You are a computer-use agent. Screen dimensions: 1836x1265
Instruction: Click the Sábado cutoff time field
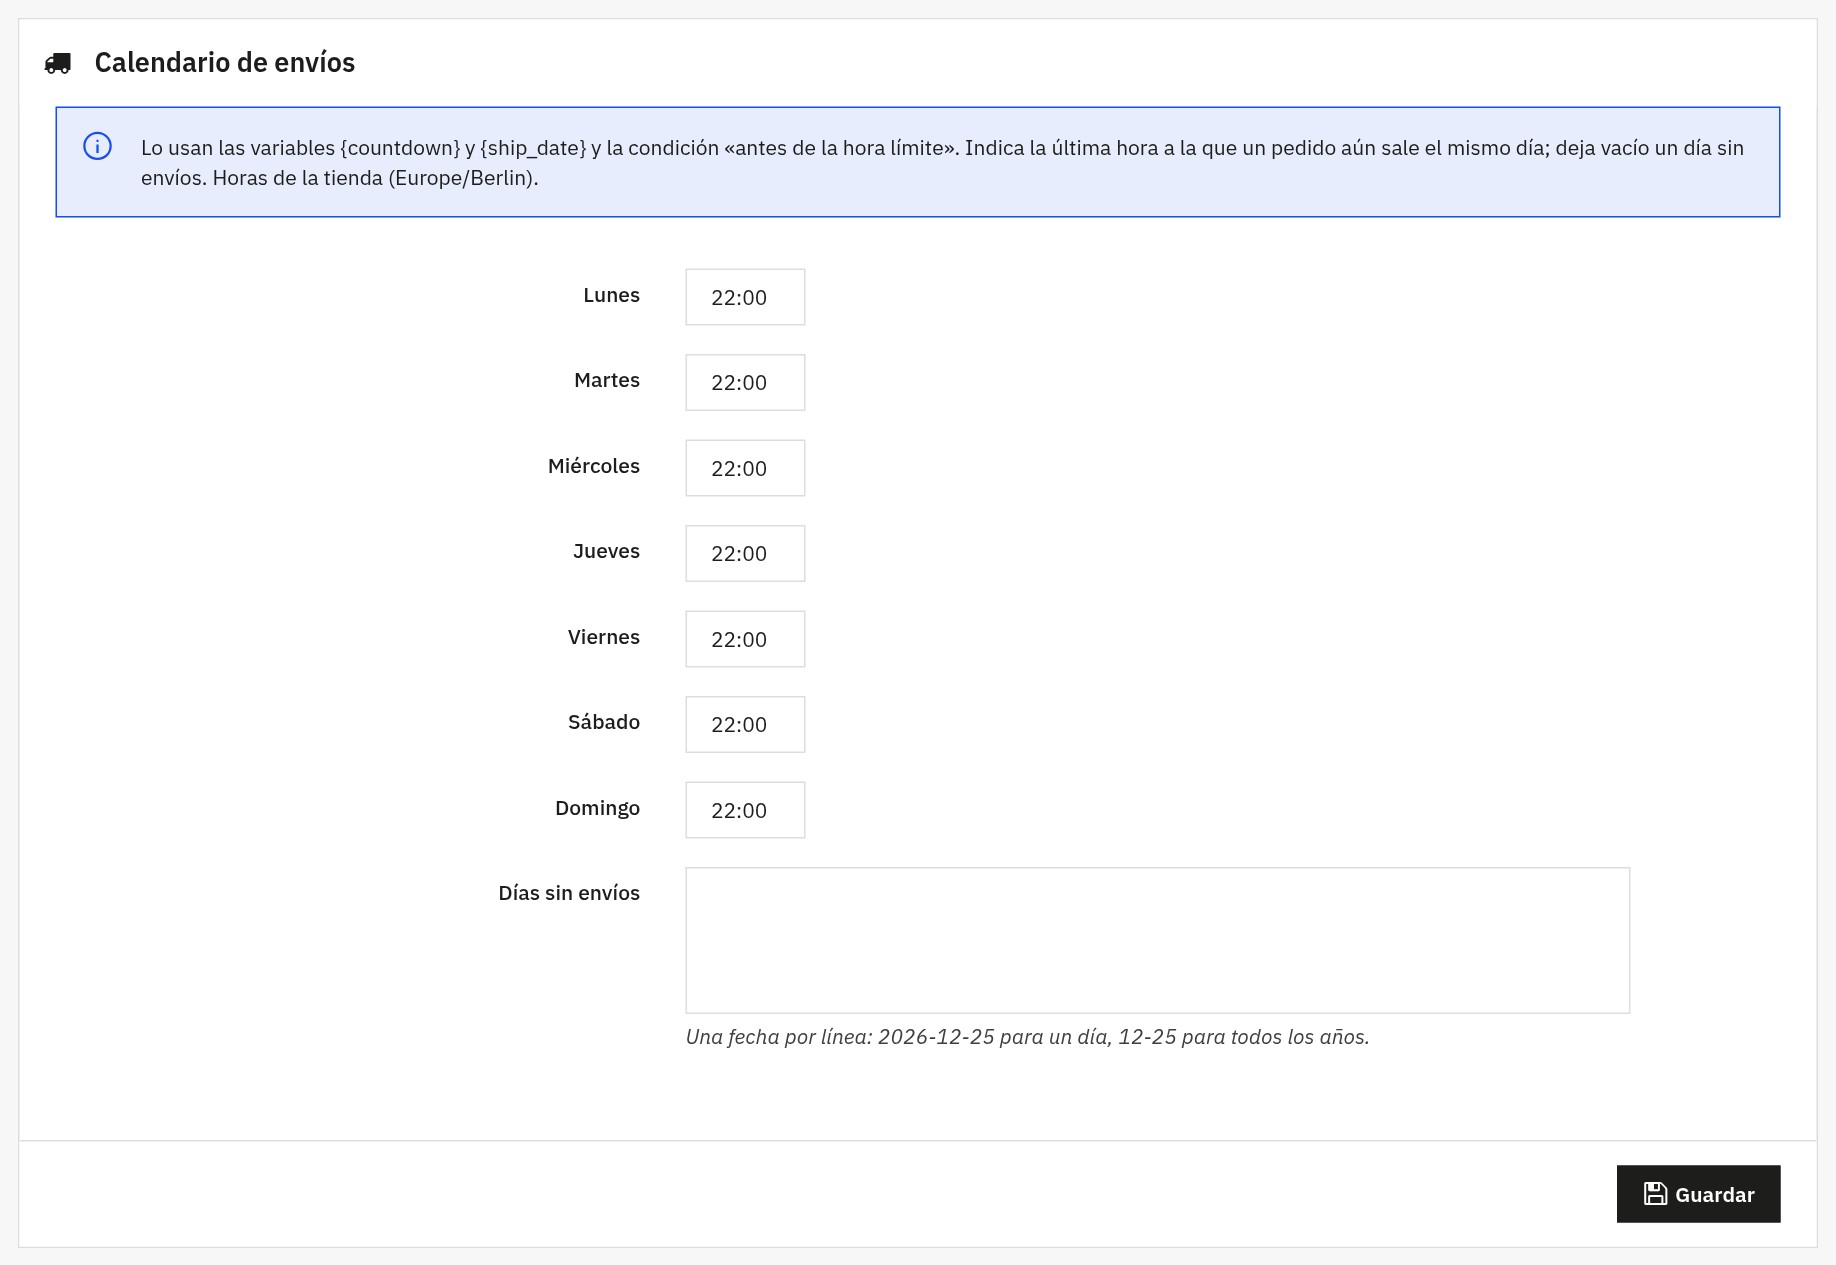pos(745,724)
